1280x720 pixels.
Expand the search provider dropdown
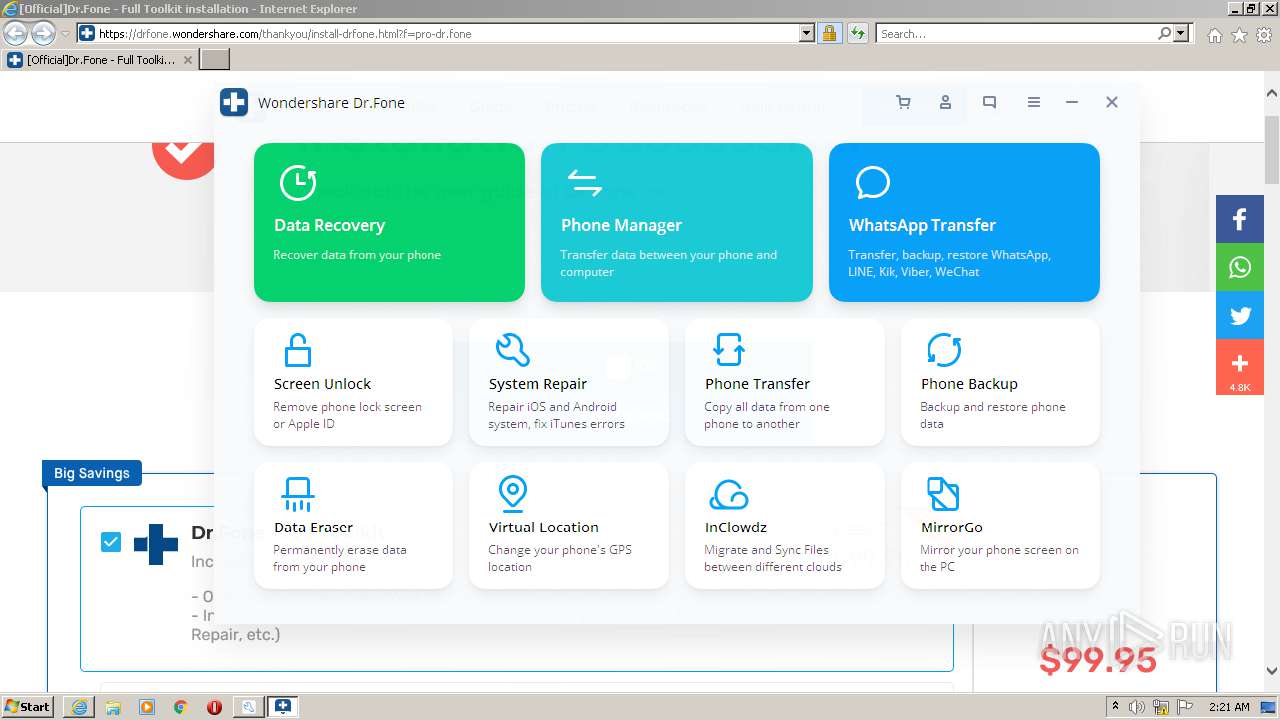[x=1182, y=33]
